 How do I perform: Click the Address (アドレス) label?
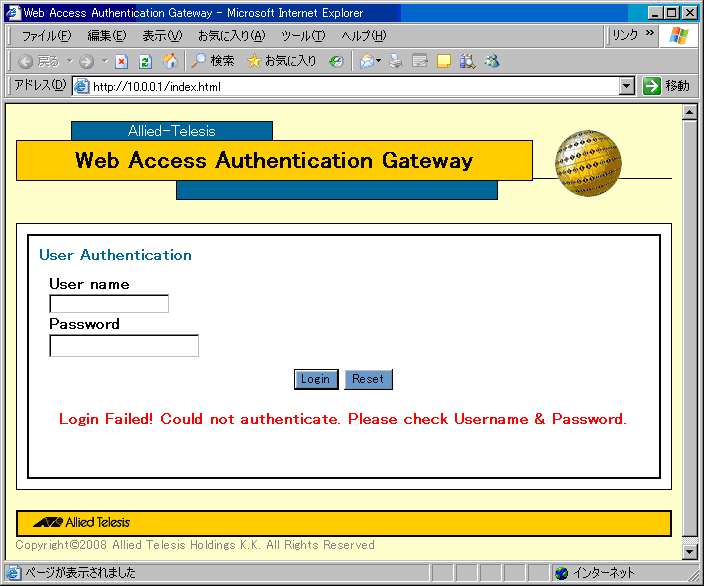tap(40, 85)
